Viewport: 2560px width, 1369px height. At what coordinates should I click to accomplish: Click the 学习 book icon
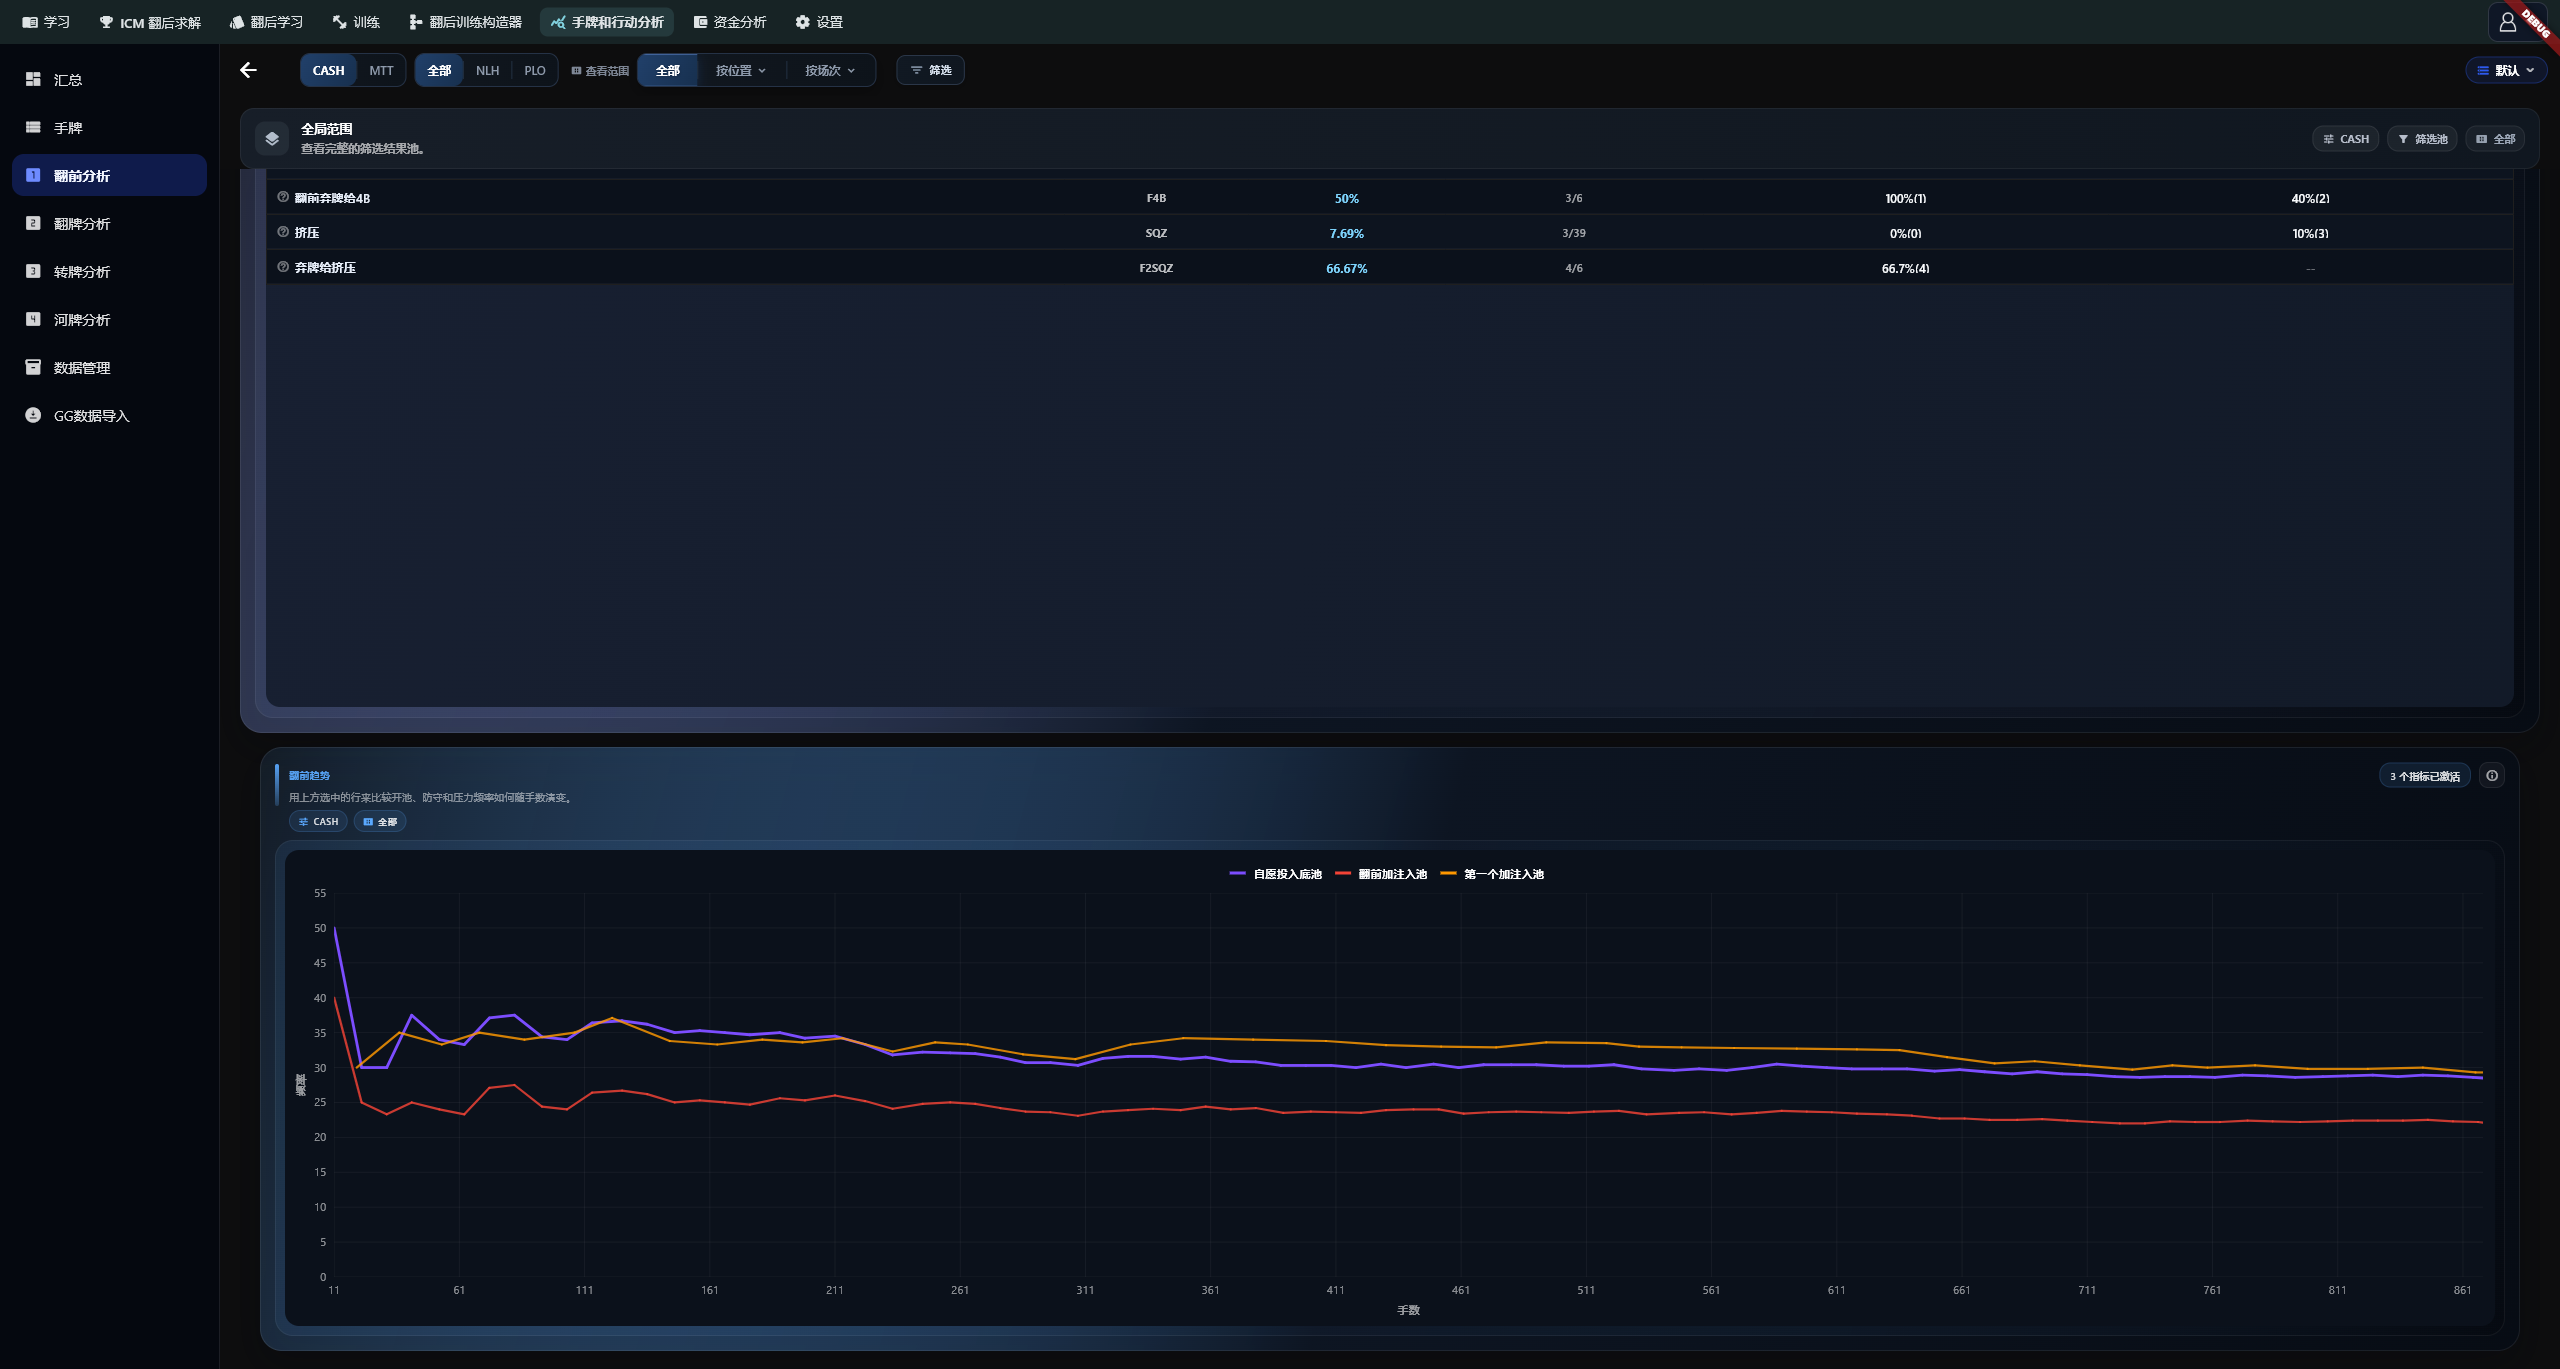coord(30,22)
